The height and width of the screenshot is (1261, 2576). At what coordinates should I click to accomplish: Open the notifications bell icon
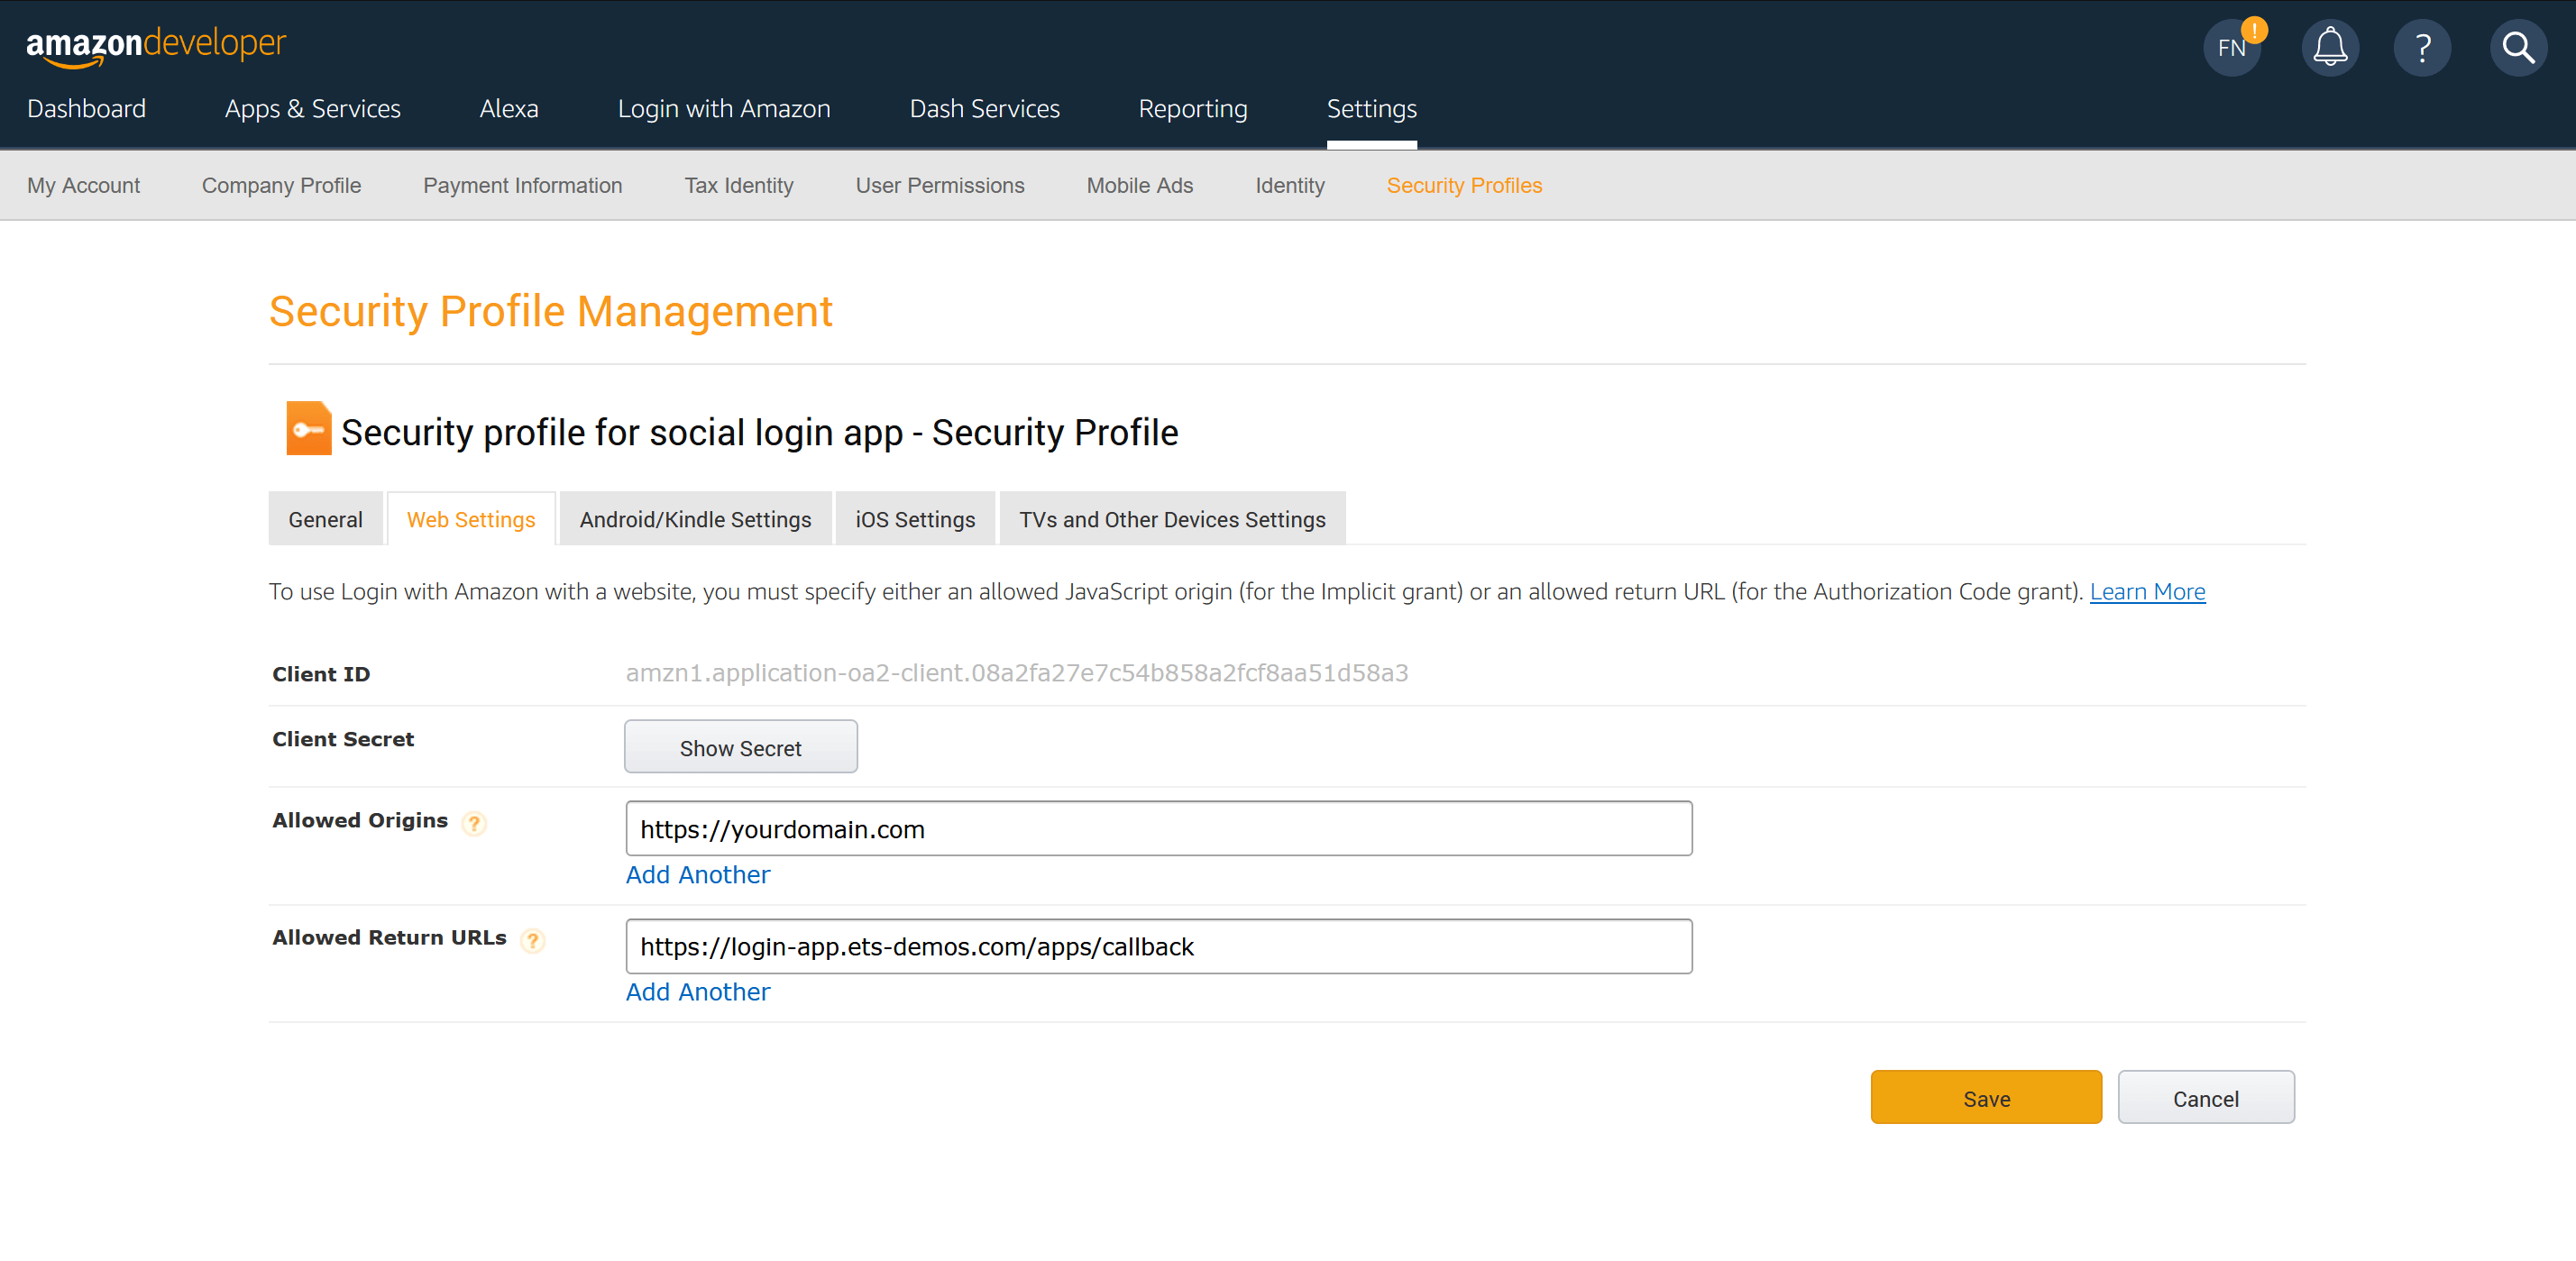[2330, 48]
